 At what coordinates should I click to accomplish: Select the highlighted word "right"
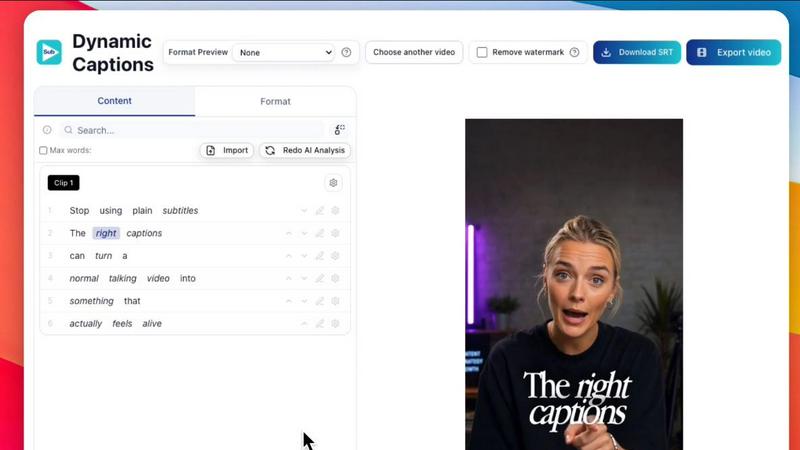click(x=106, y=233)
